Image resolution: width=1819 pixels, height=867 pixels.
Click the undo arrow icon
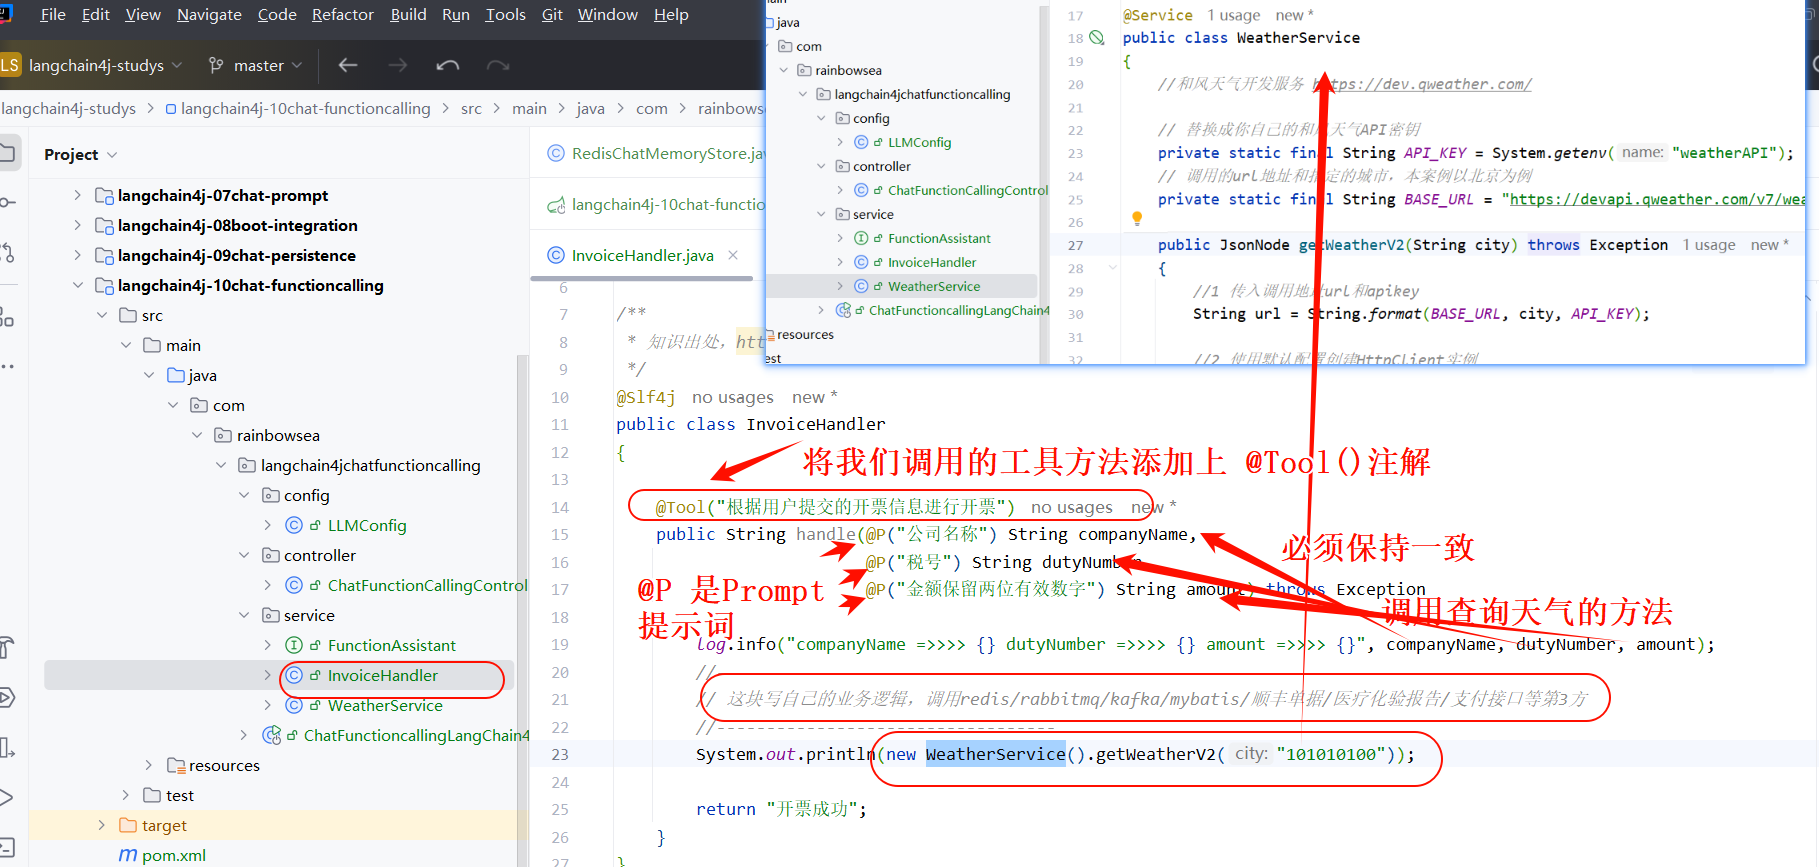tap(448, 65)
